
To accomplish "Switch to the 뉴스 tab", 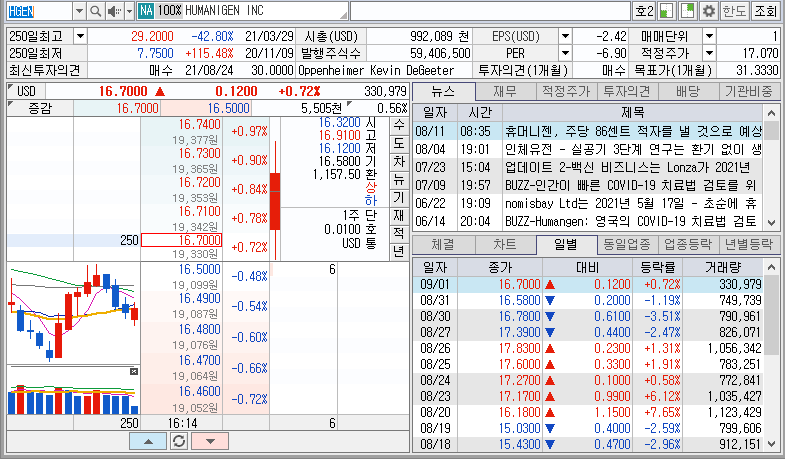I will (x=444, y=92).
